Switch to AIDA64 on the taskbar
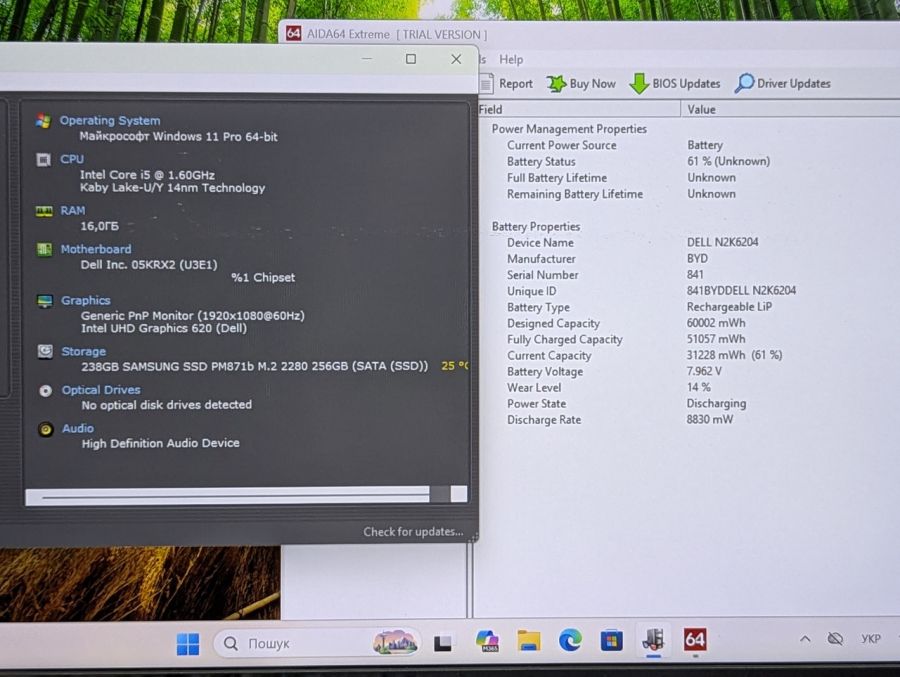 [695, 639]
